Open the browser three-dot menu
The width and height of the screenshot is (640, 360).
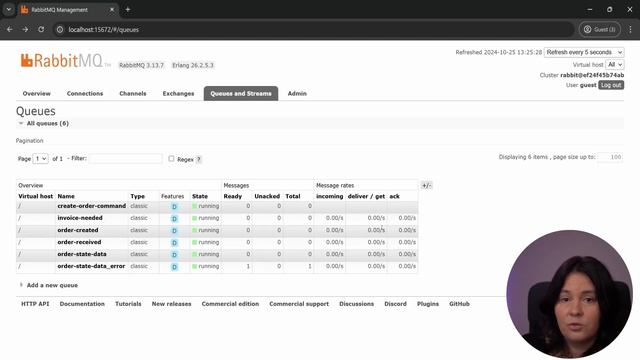tap(630, 29)
